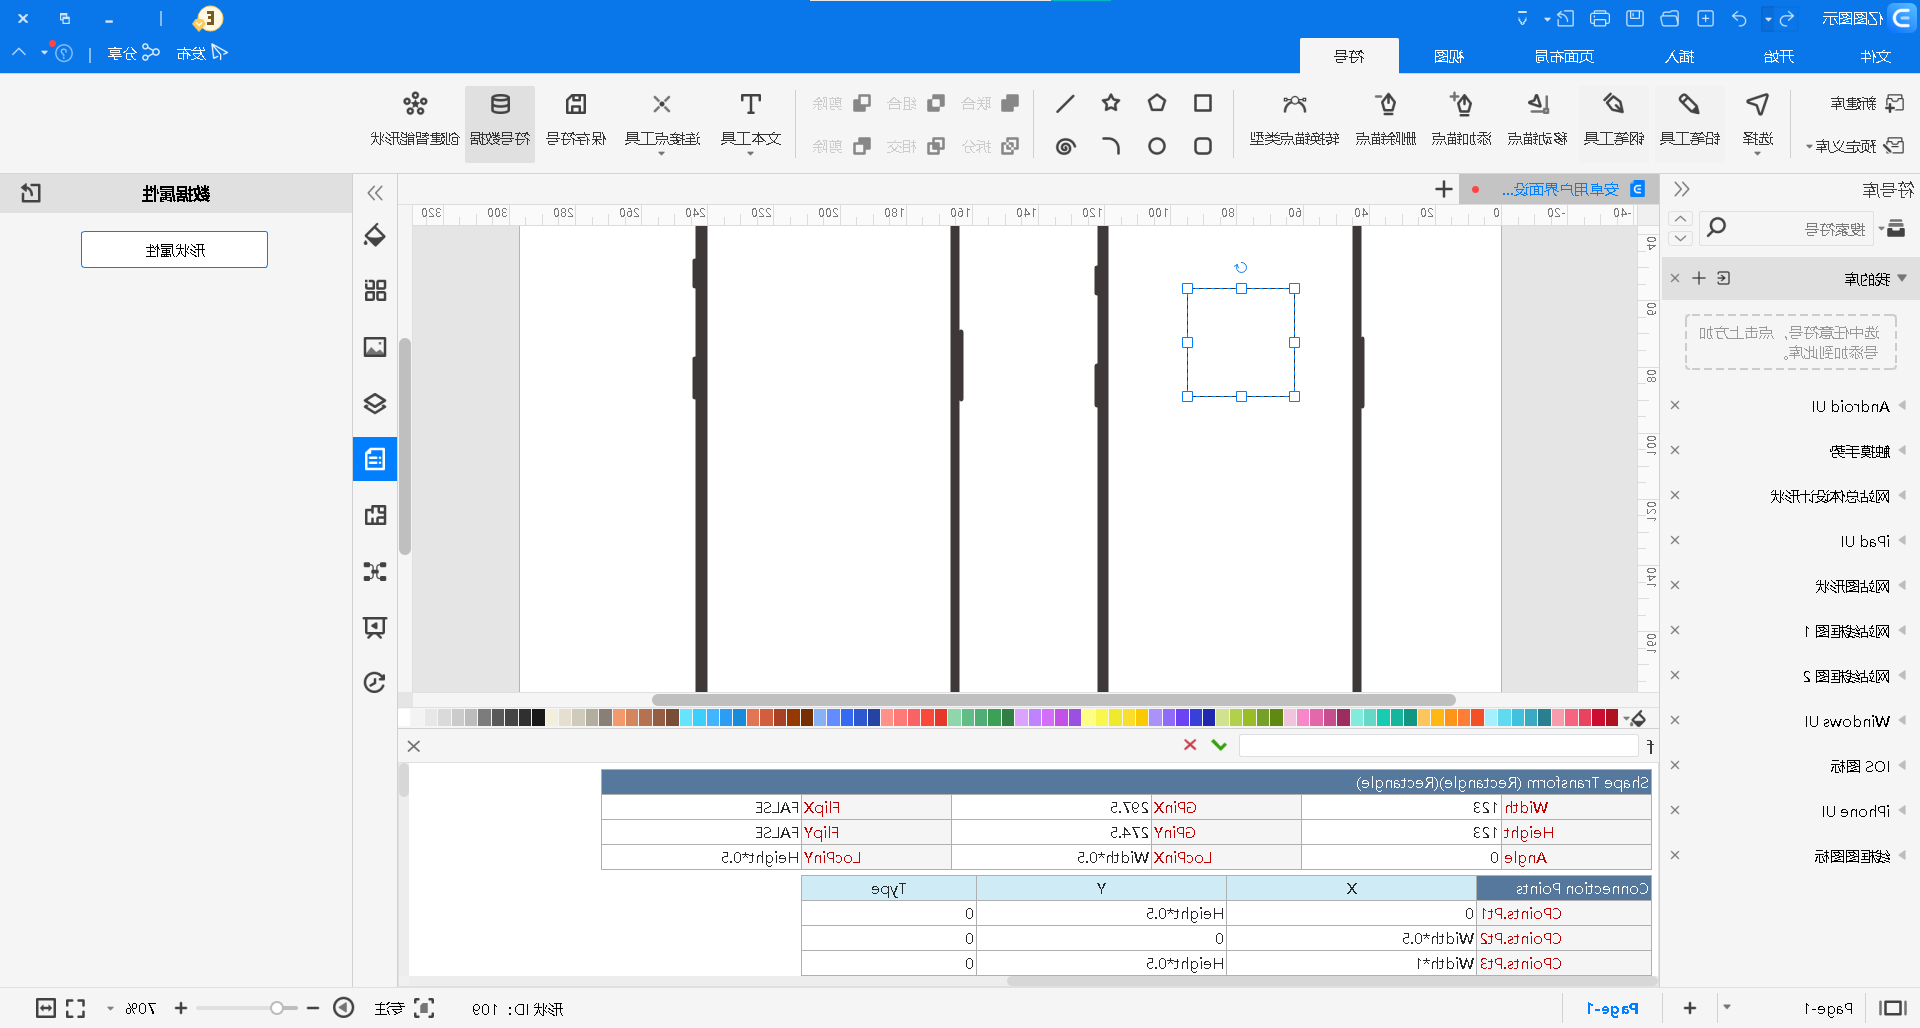Add a new document tab with plus

point(1443,189)
